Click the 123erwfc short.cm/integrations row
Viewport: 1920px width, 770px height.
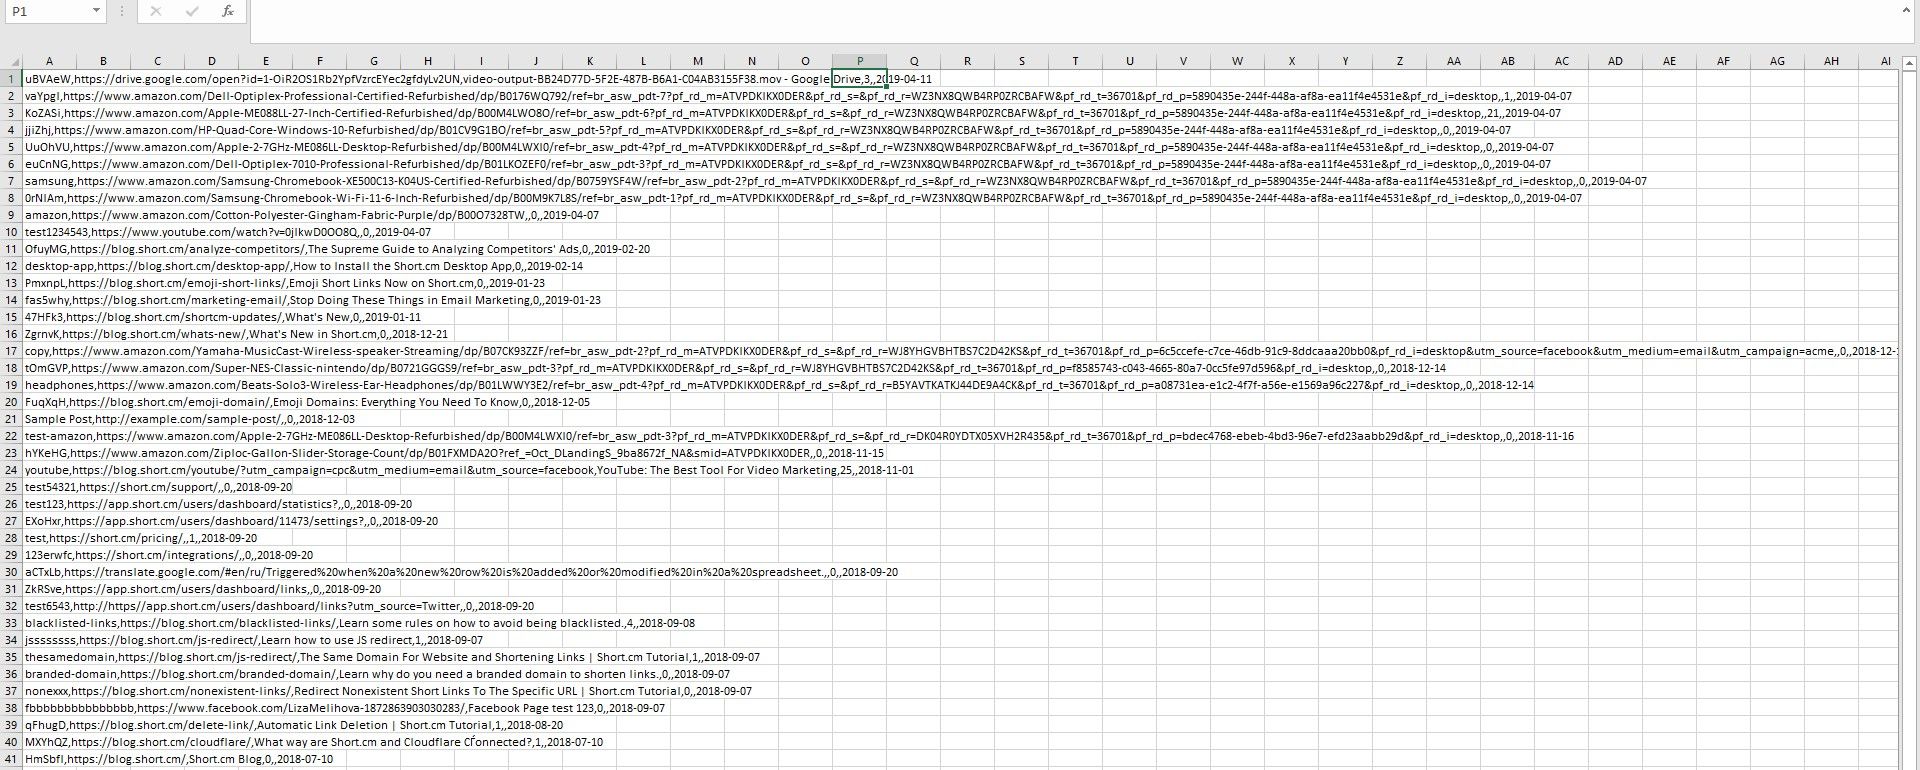169,555
